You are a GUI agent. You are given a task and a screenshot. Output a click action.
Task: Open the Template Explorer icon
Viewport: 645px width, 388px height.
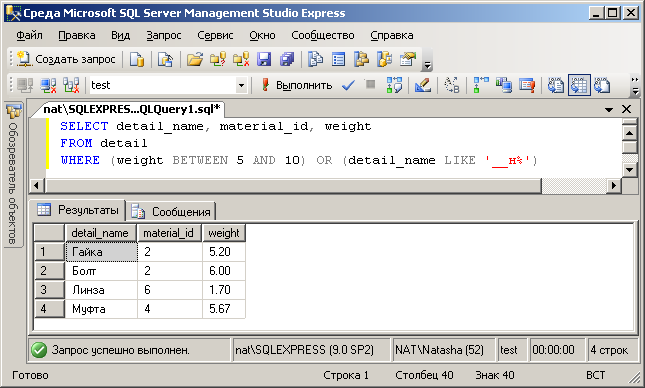tap(385, 59)
